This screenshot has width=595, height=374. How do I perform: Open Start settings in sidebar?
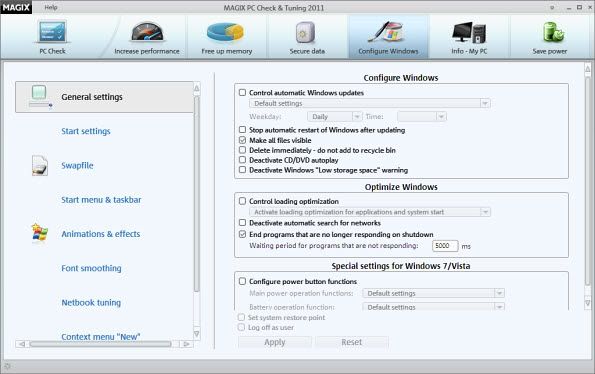tap(86, 131)
